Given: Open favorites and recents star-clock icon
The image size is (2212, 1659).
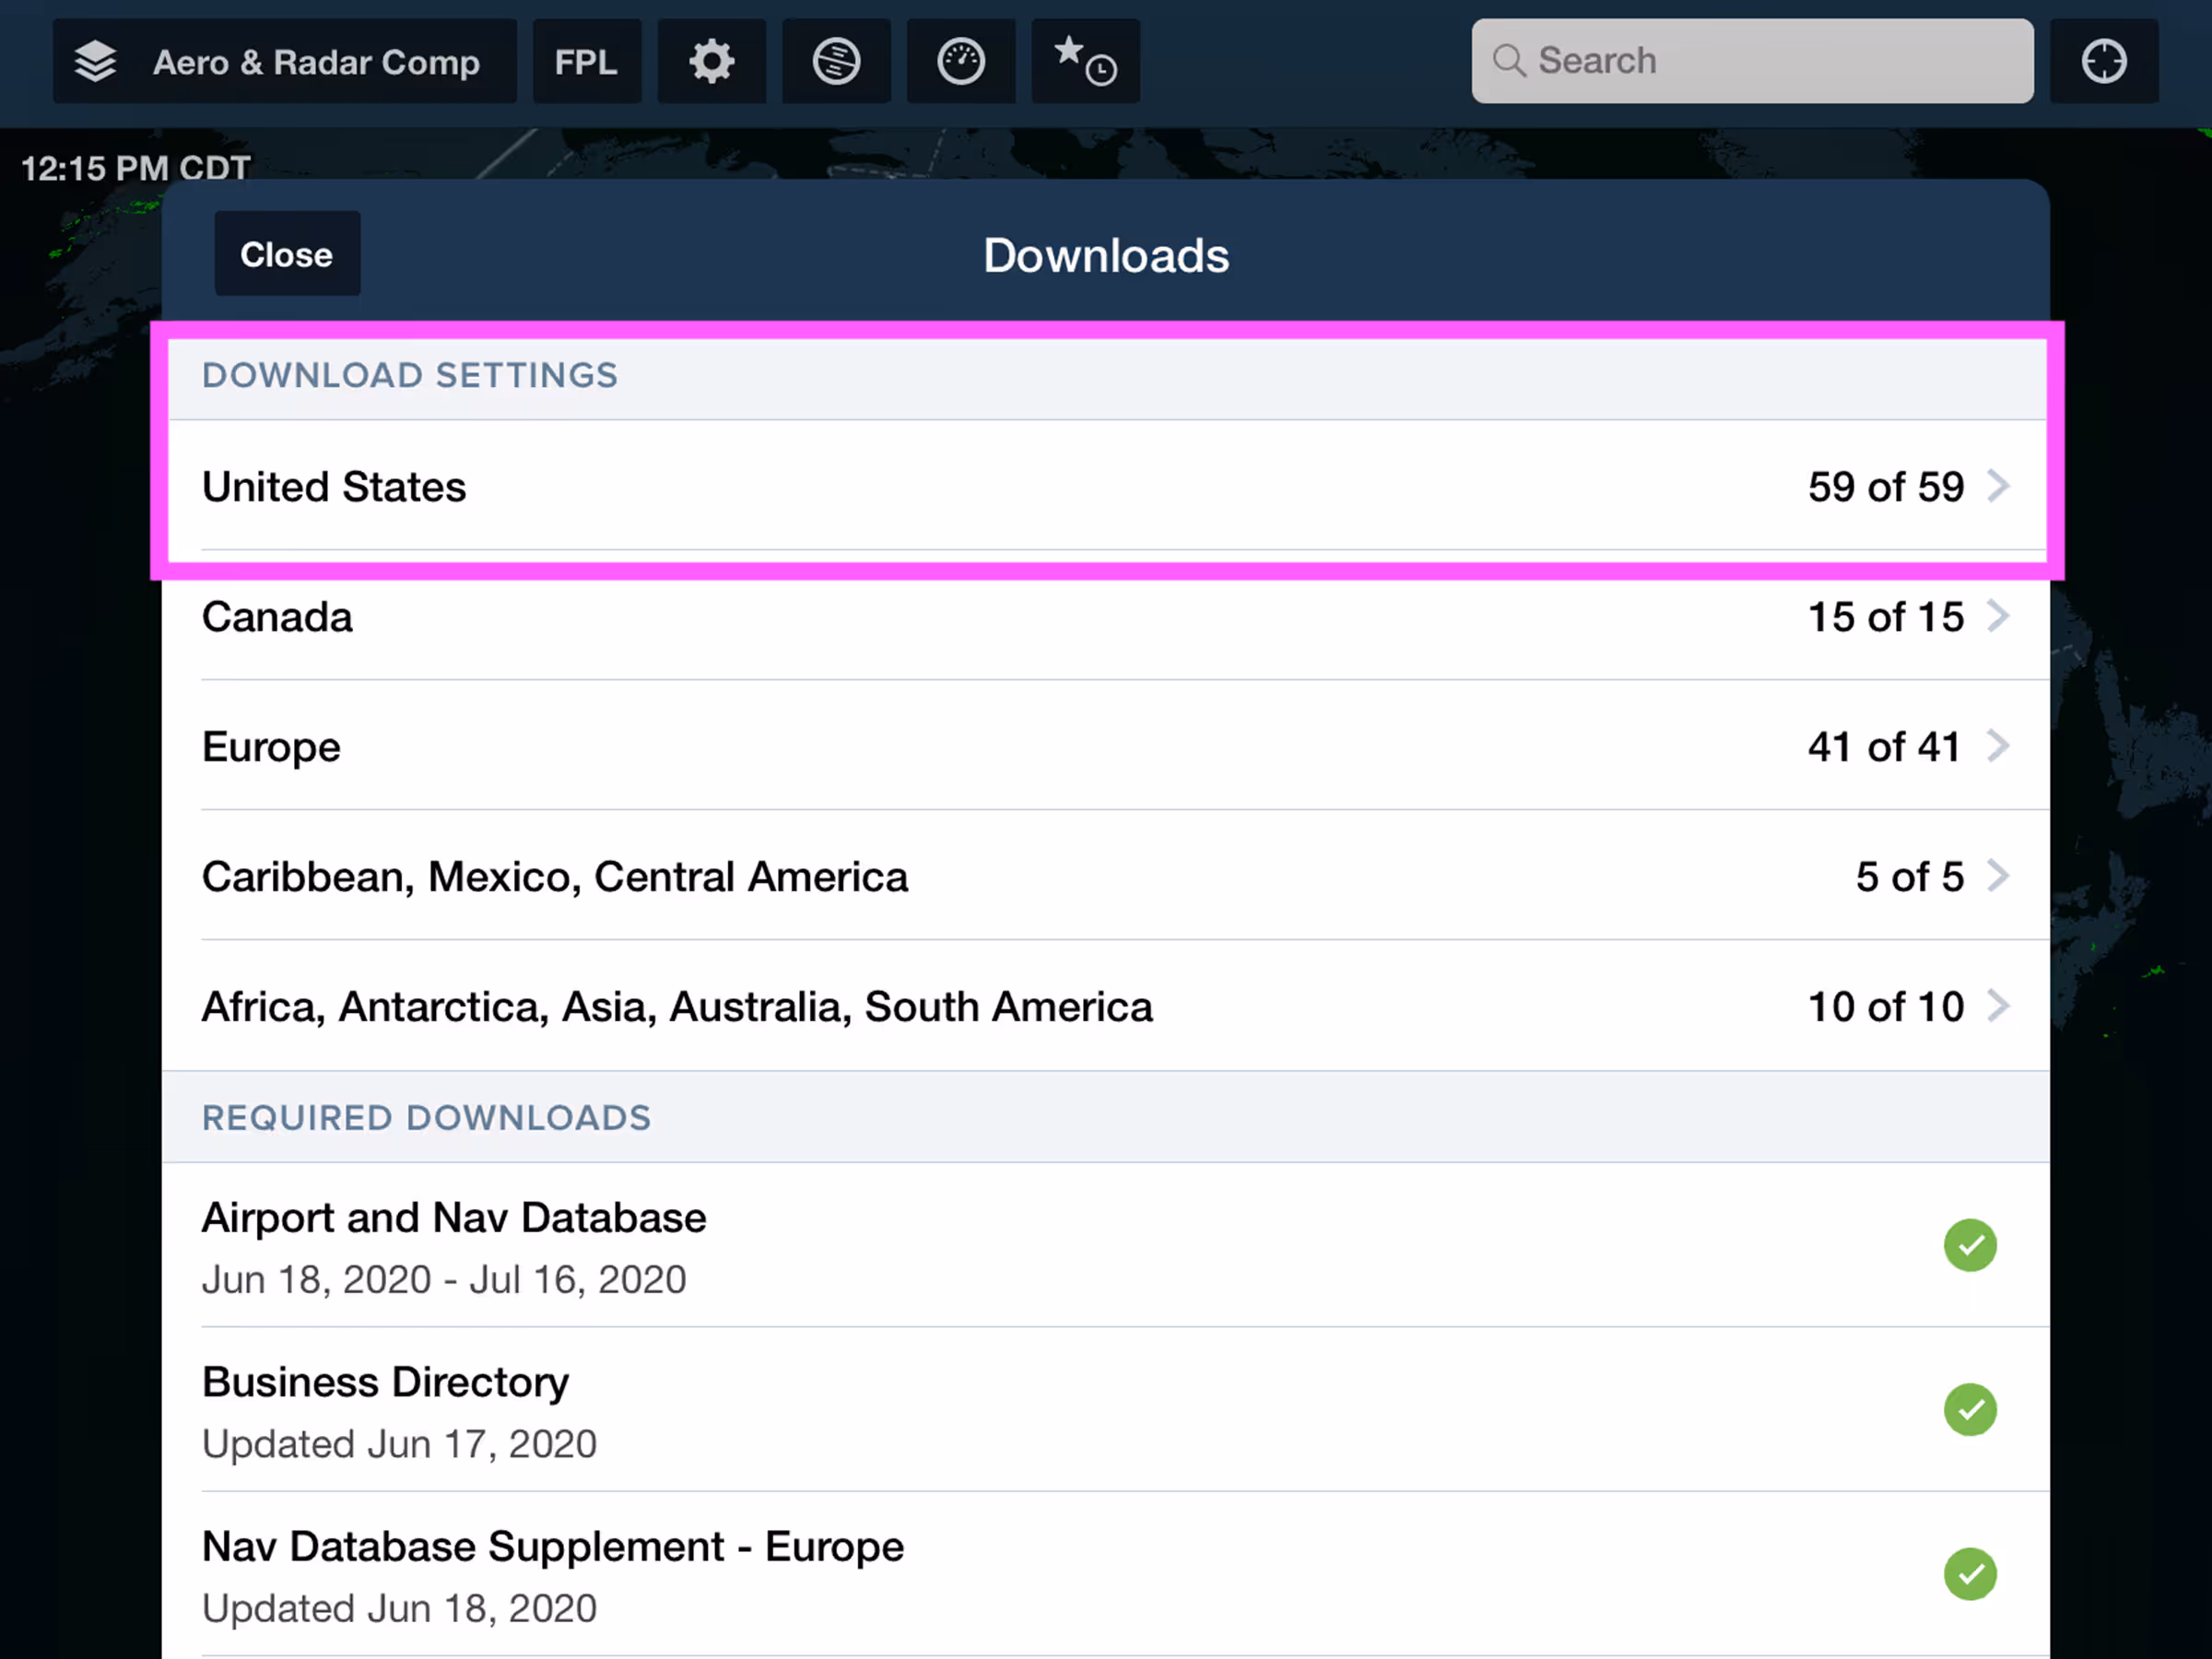Looking at the screenshot, I should point(1085,62).
